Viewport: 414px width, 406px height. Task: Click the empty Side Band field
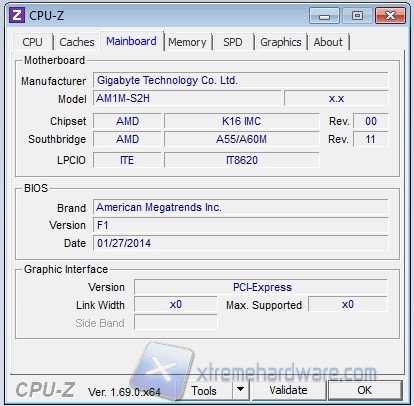pyautogui.click(x=176, y=323)
